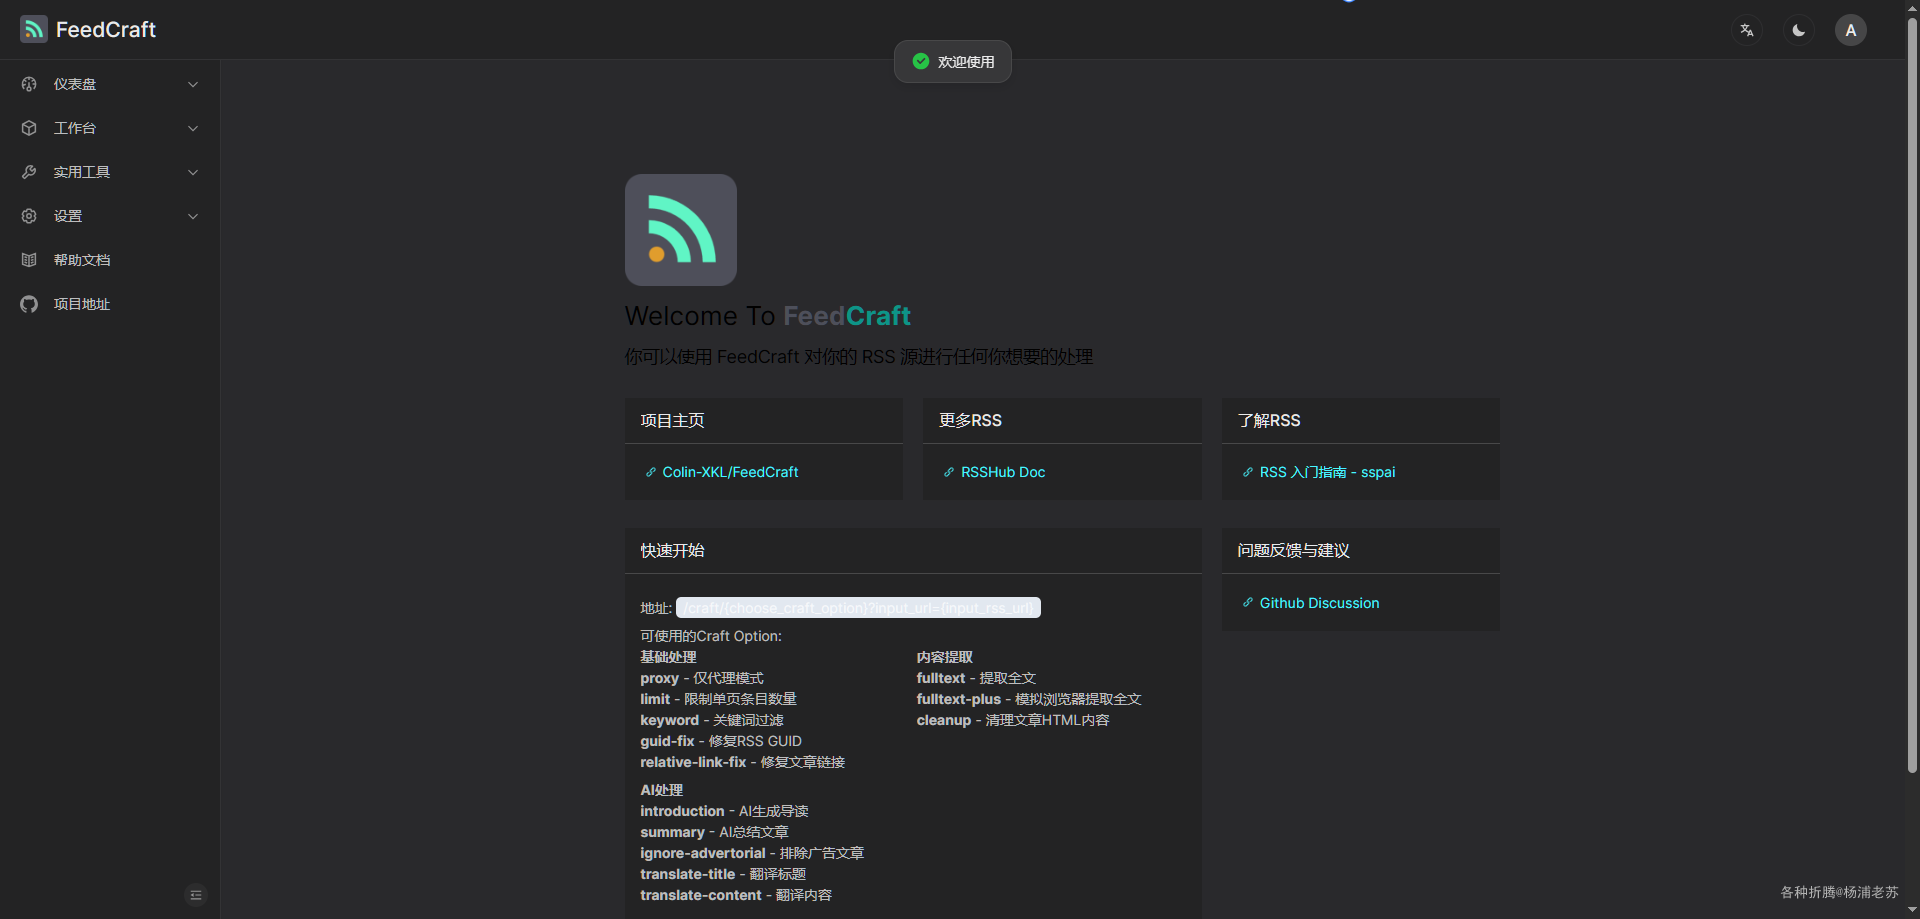Click the 仪表盘 dashboard icon

click(x=29, y=84)
